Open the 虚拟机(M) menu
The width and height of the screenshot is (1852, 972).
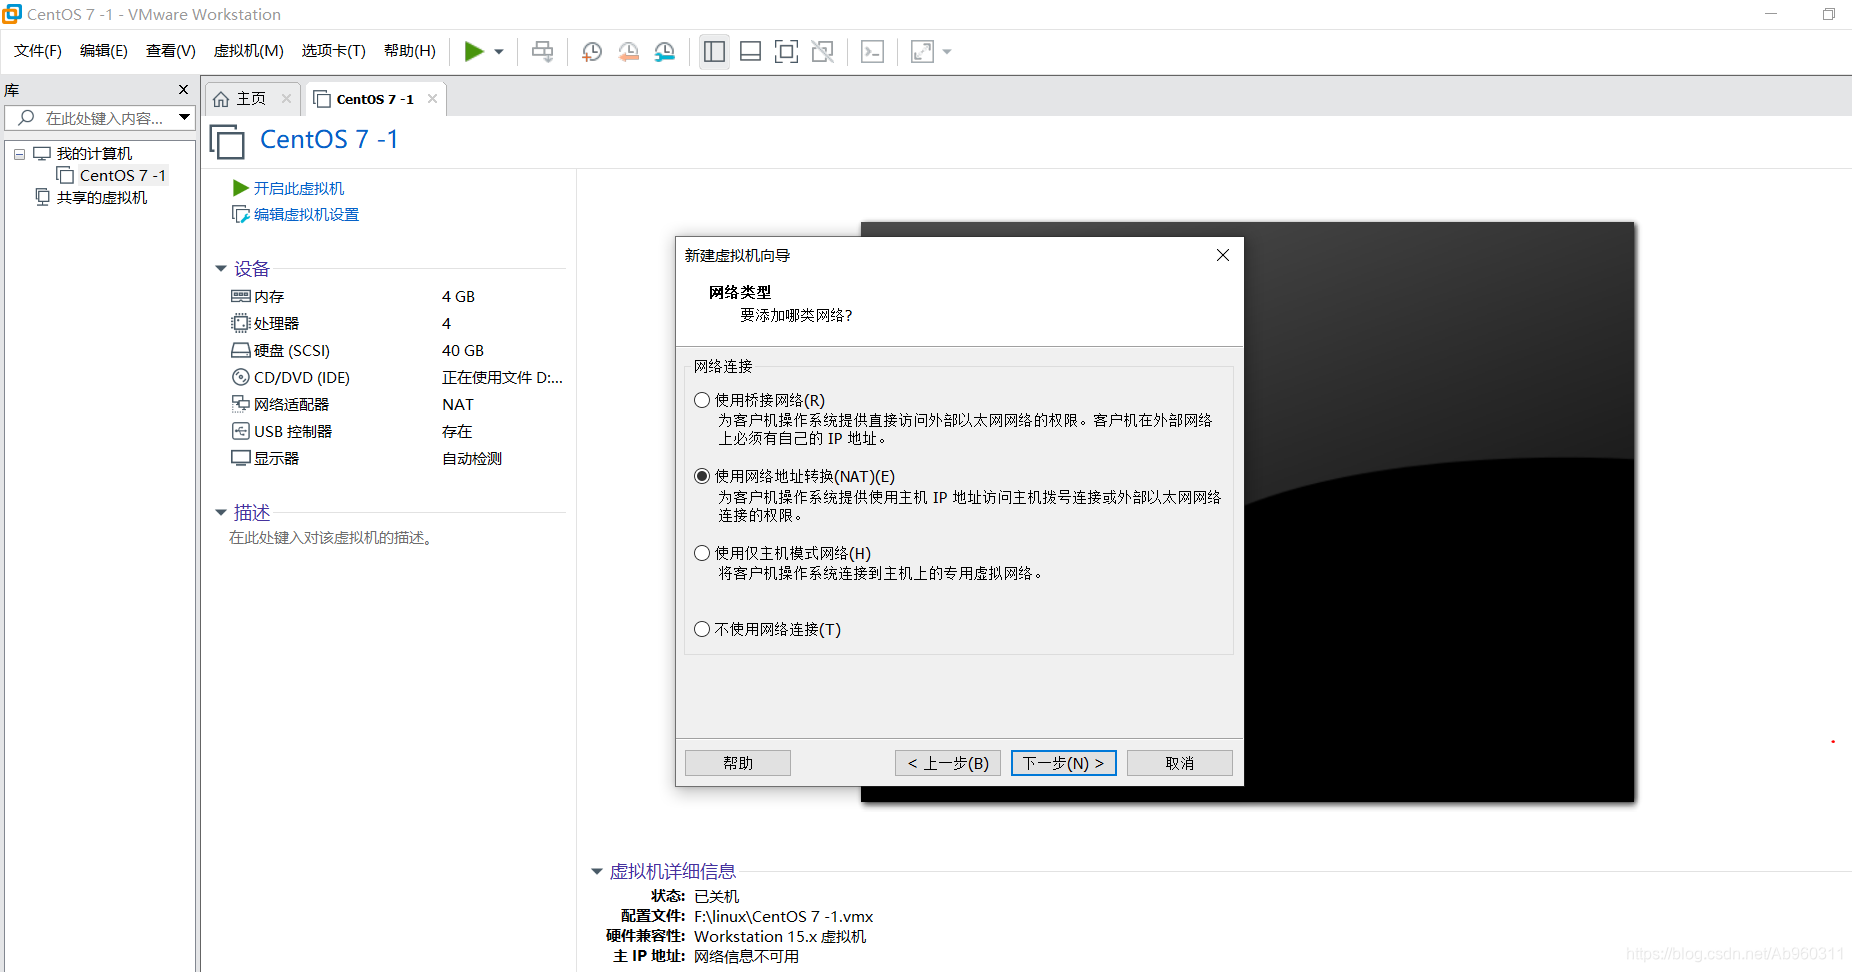(249, 51)
